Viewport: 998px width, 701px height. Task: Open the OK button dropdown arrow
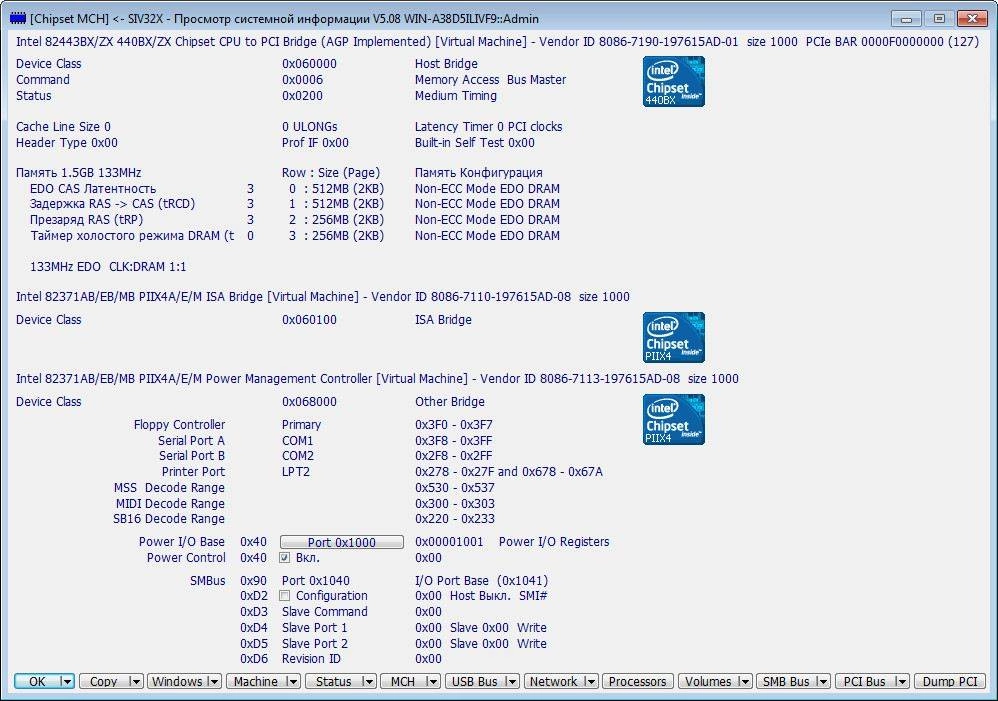tap(66, 681)
